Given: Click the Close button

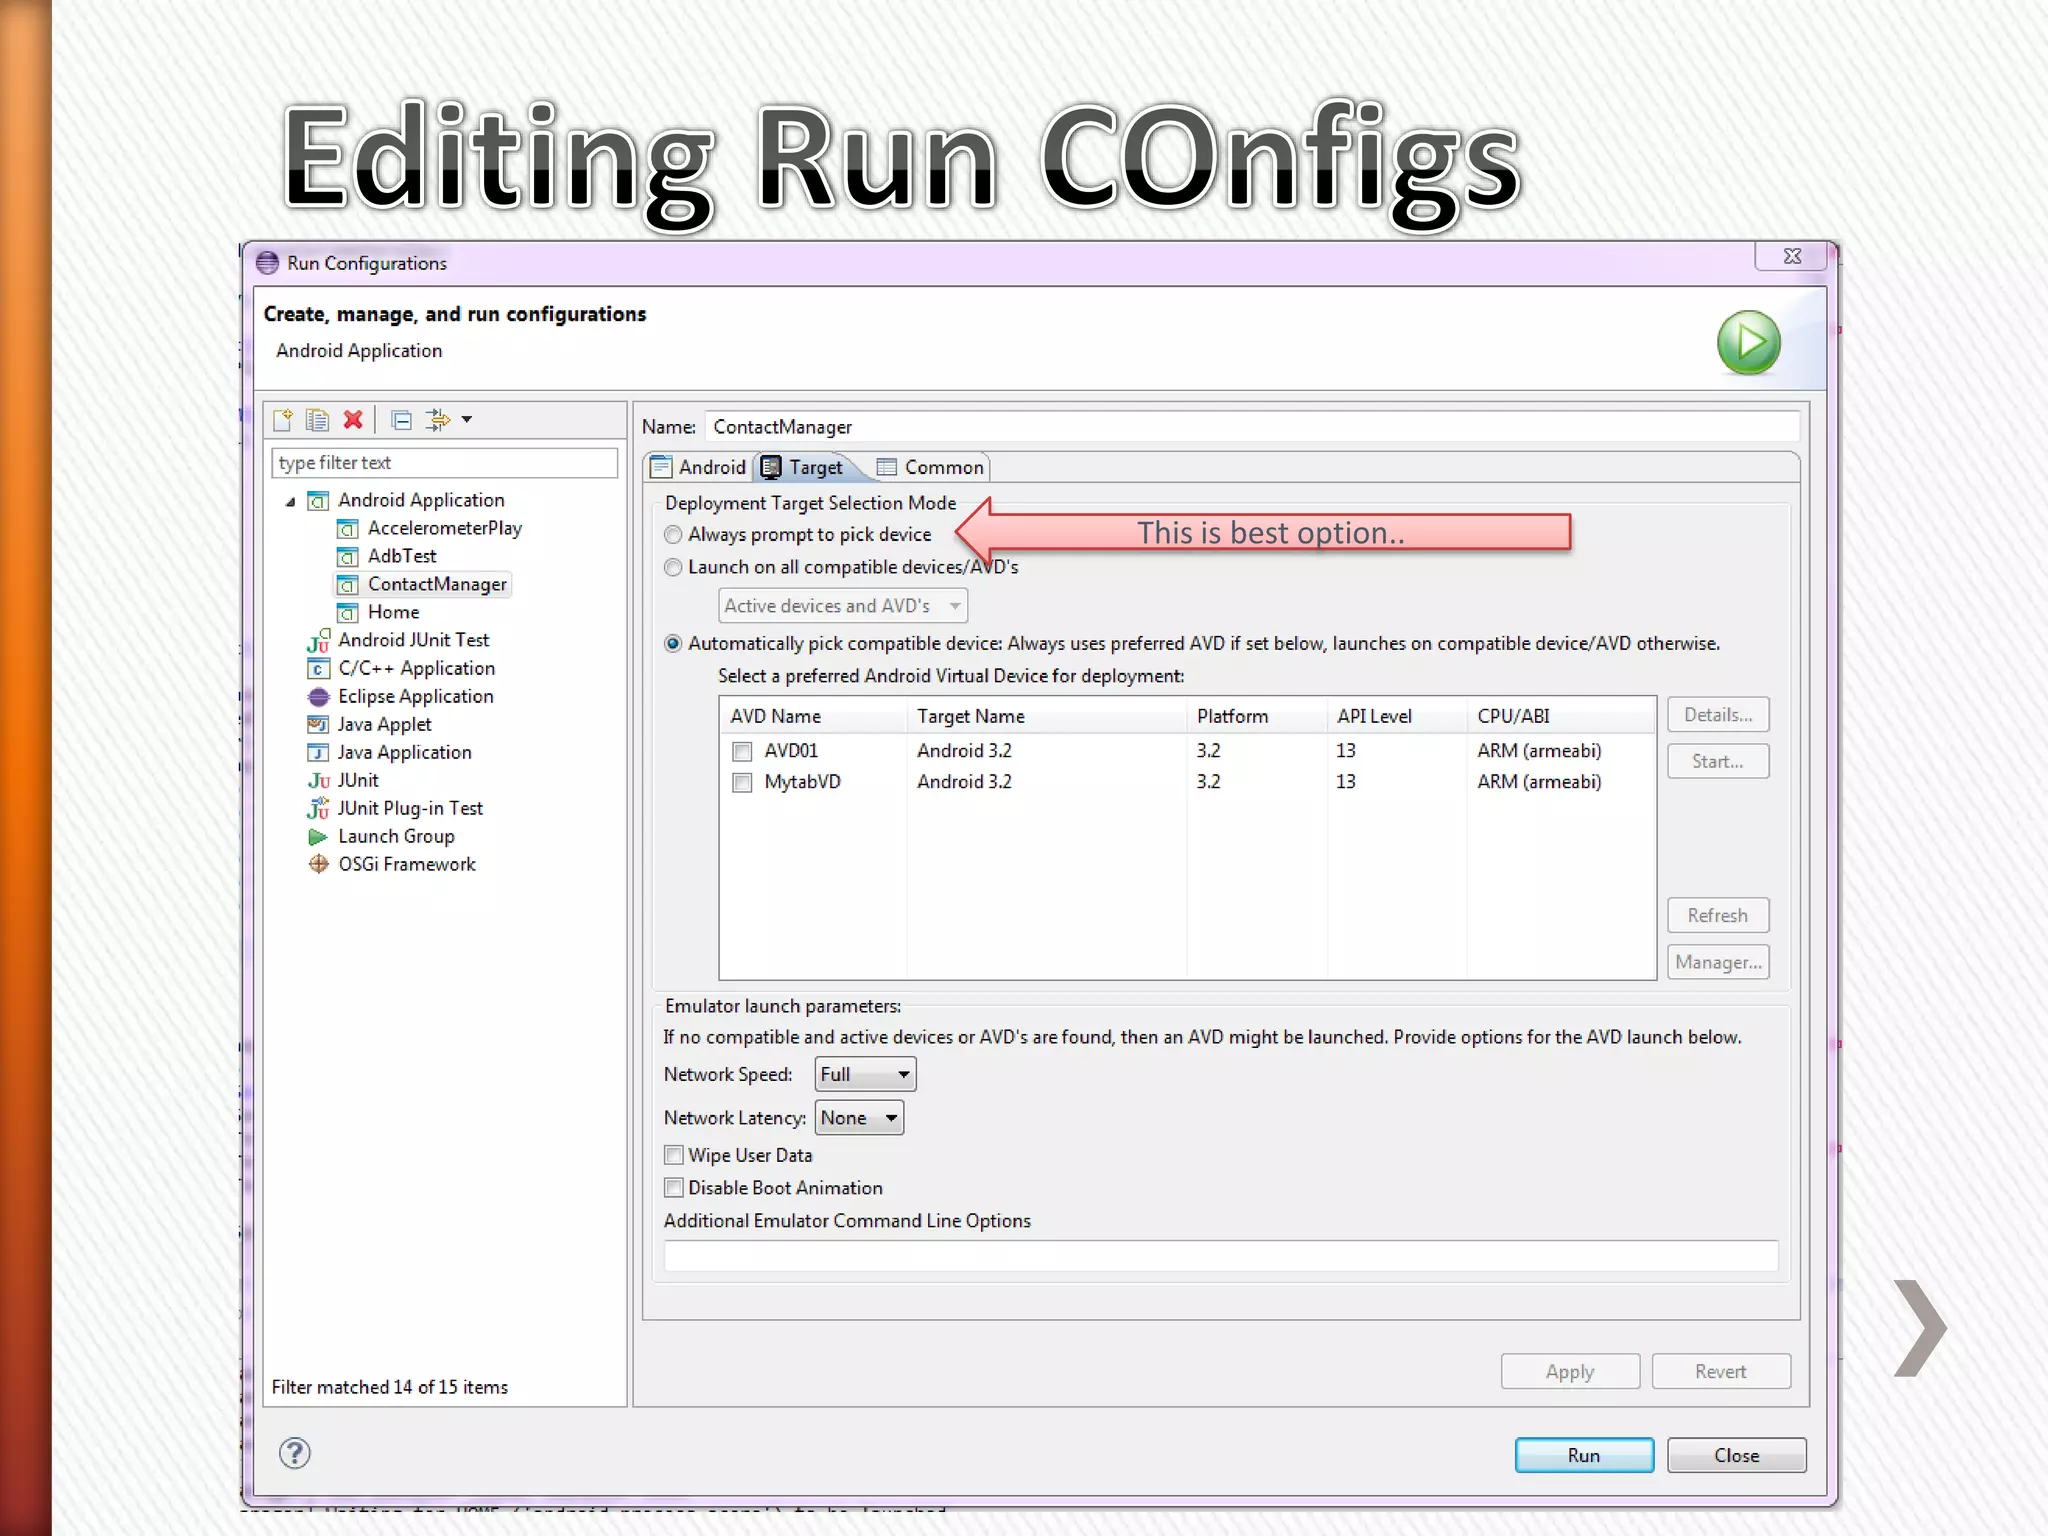Looking at the screenshot, I should coord(1736,1455).
